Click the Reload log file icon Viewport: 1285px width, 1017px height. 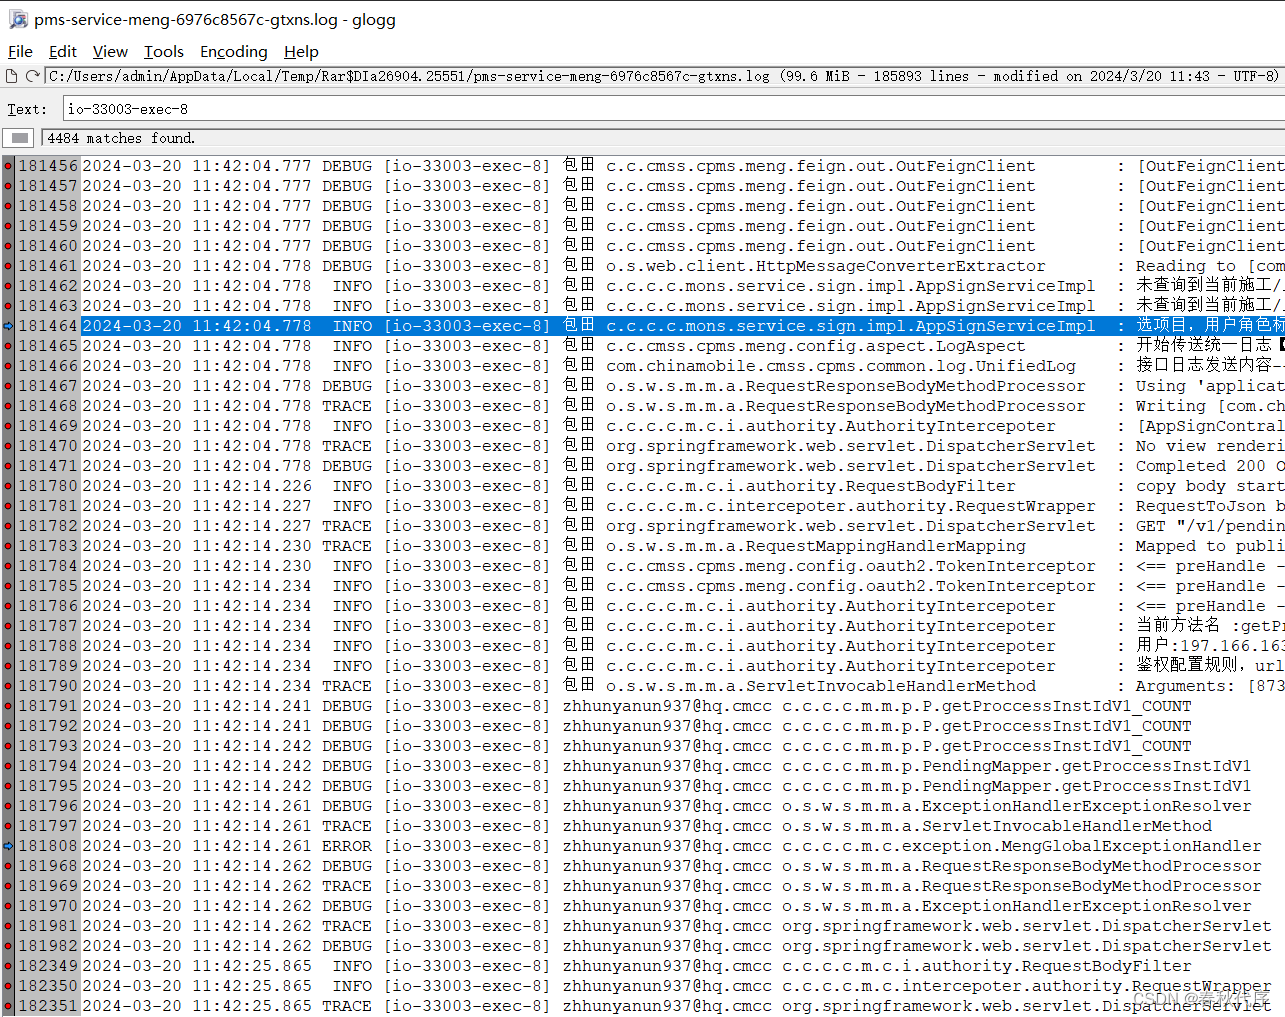click(34, 76)
